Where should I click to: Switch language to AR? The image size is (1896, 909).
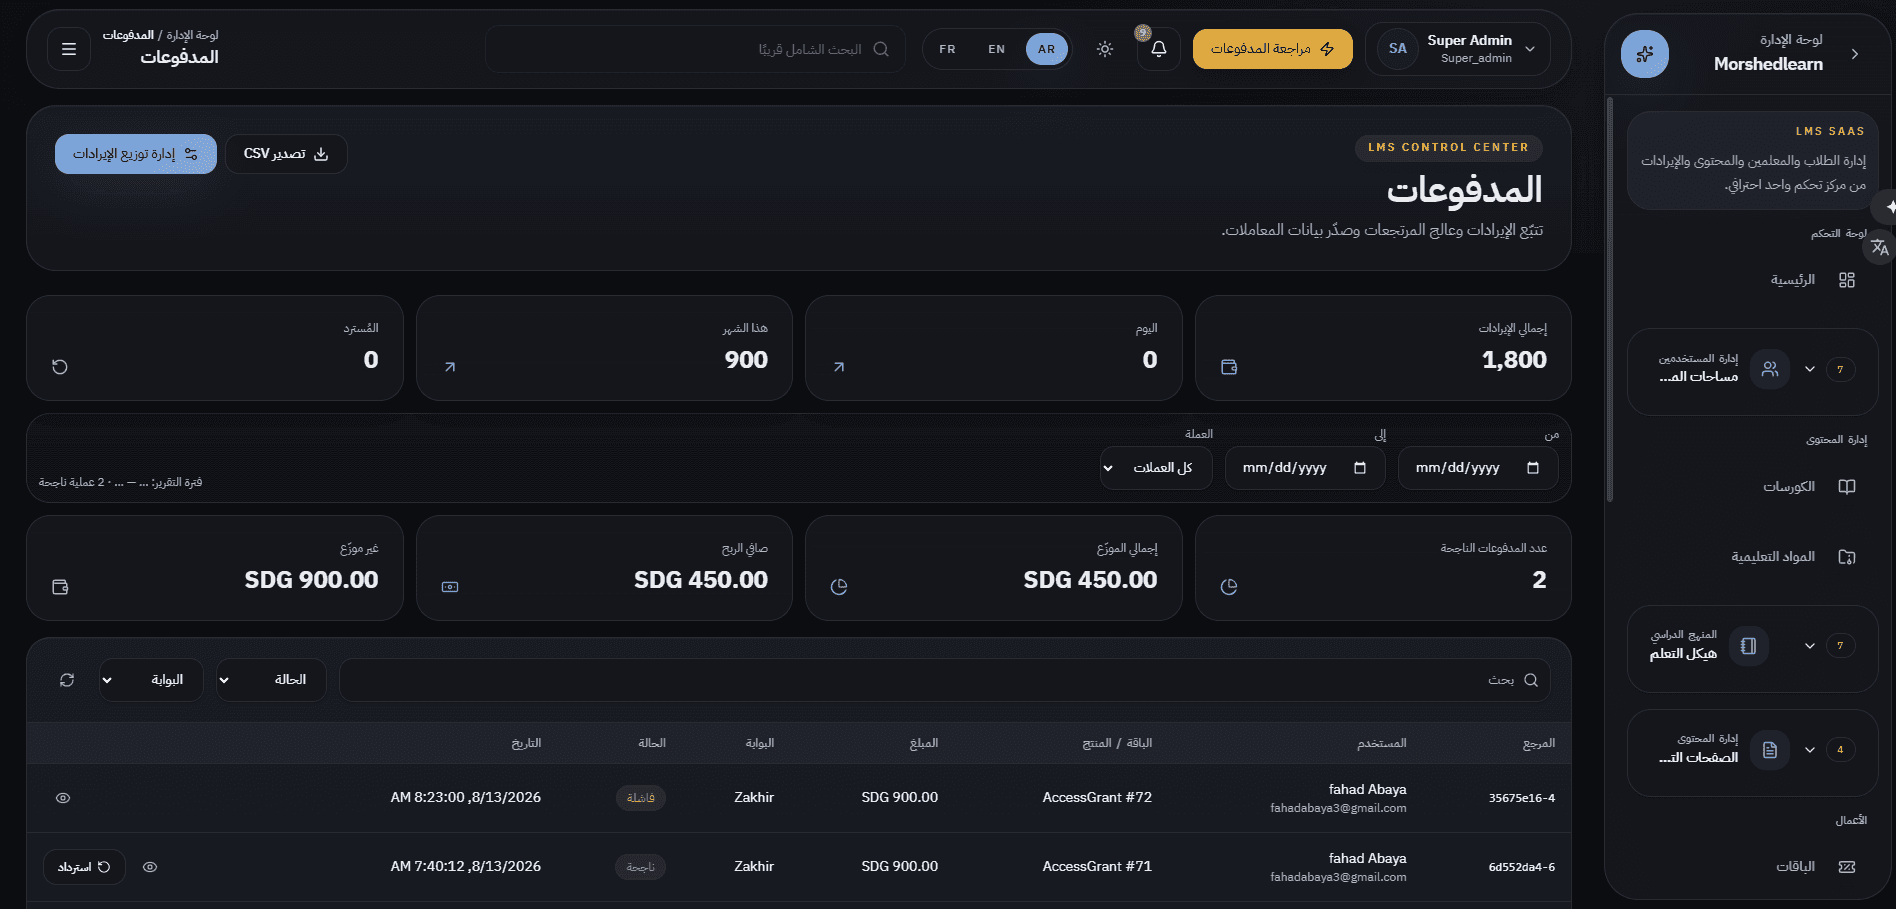pyautogui.click(x=1047, y=49)
